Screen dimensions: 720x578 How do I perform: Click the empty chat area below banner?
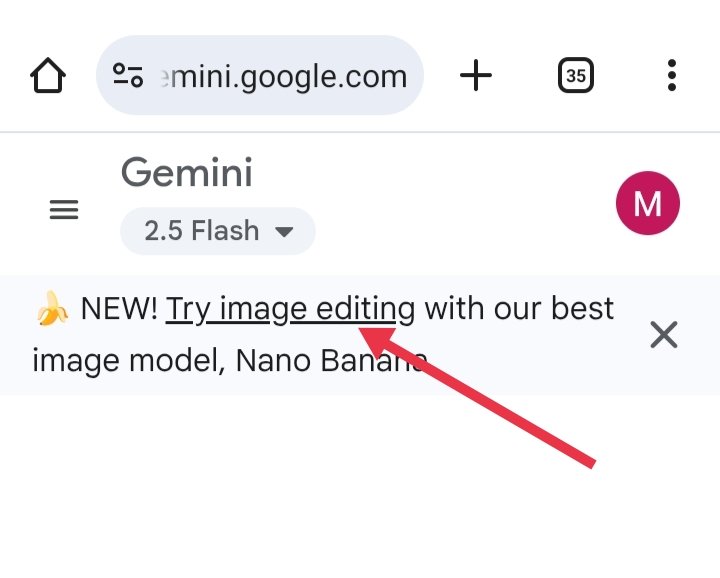pos(360,487)
